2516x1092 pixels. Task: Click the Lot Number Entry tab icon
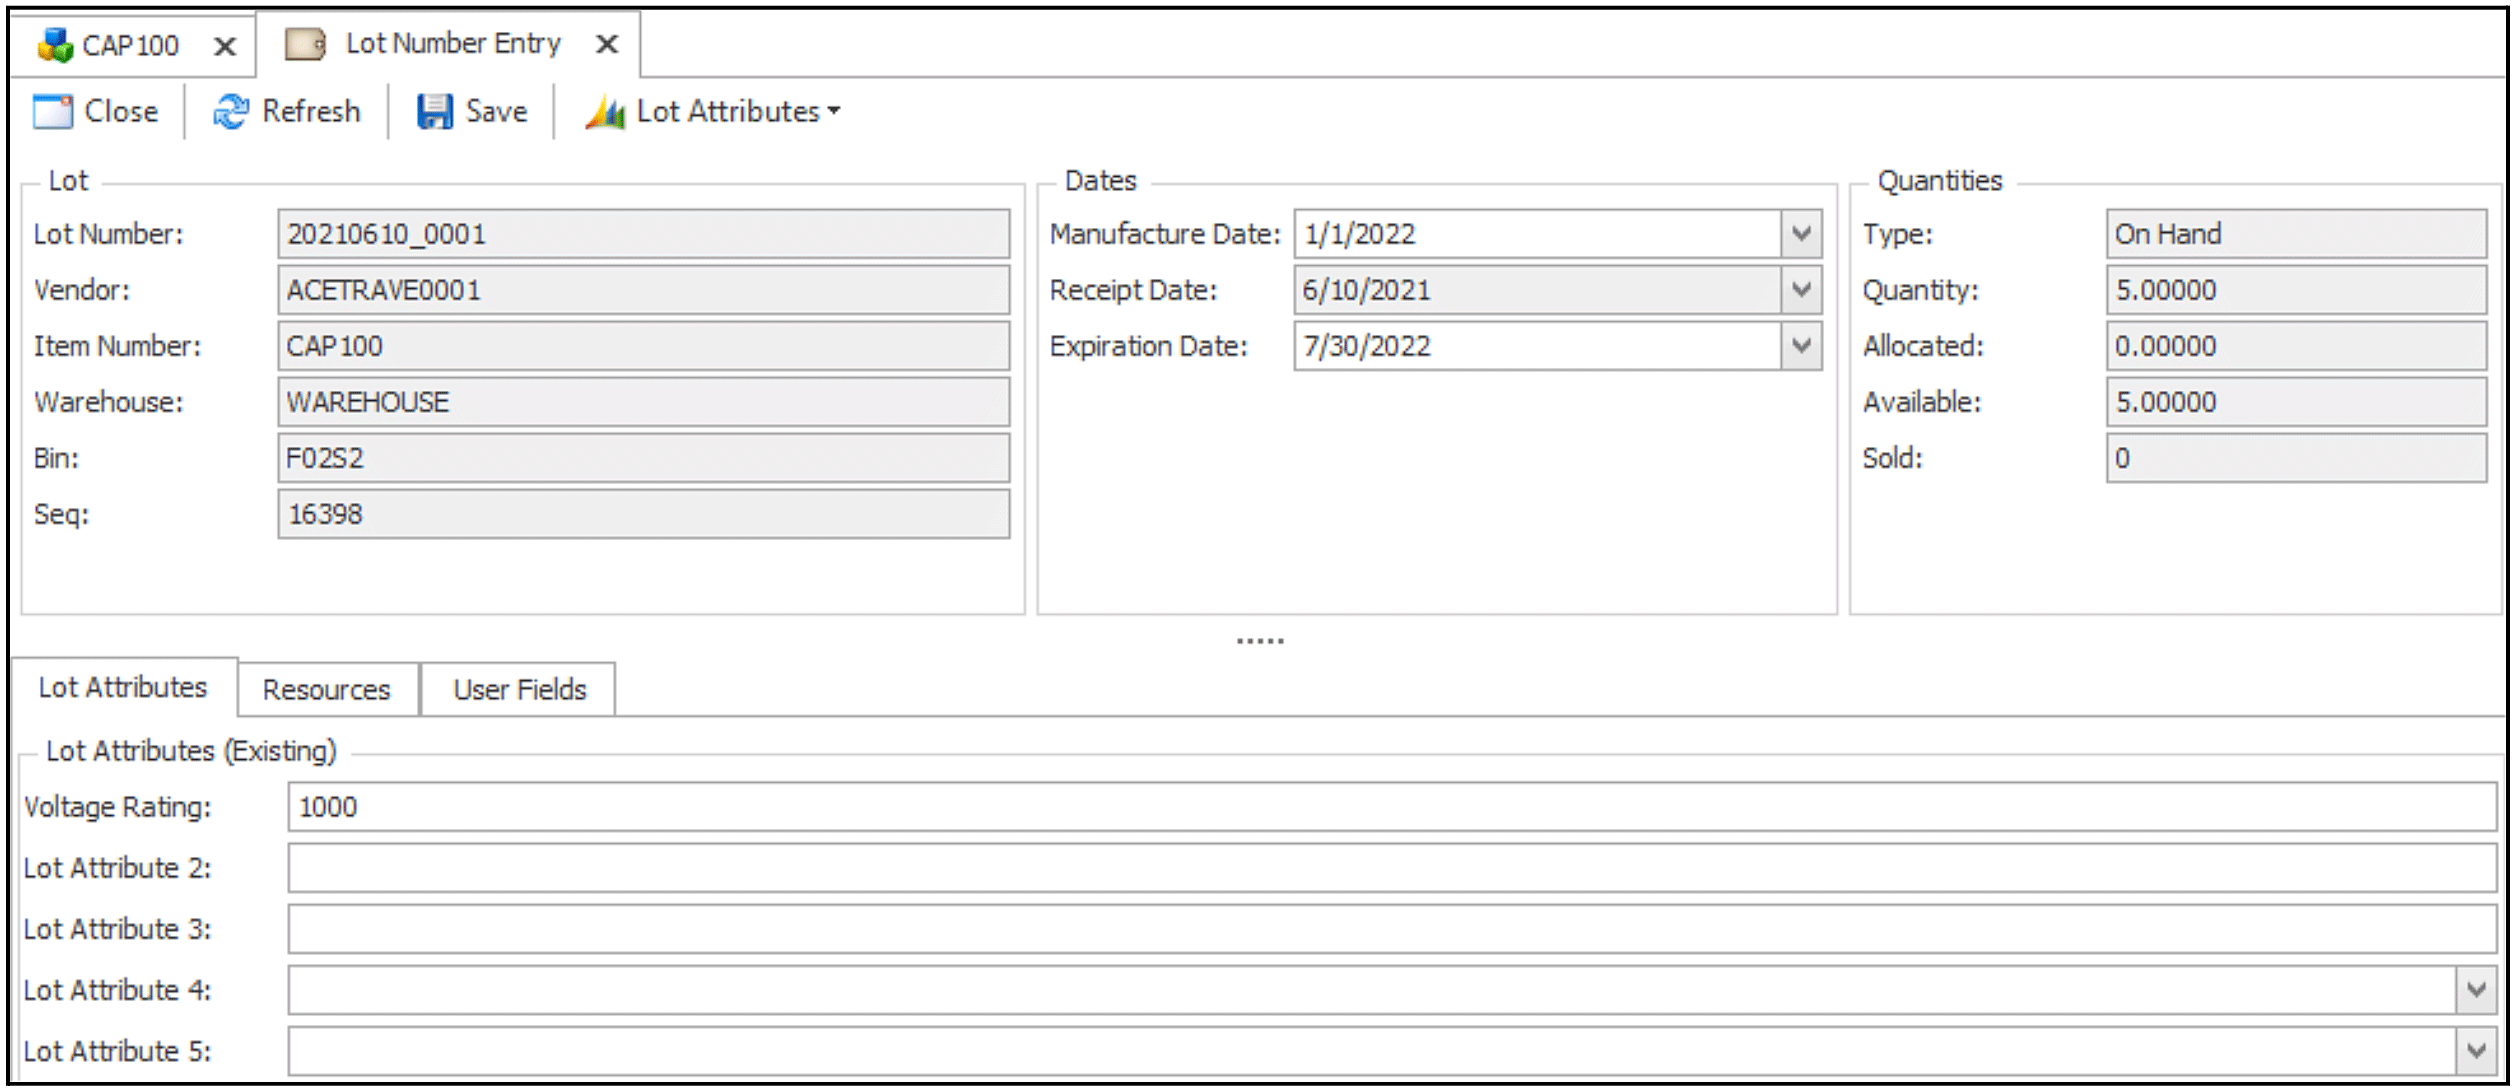[x=305, y=44]
